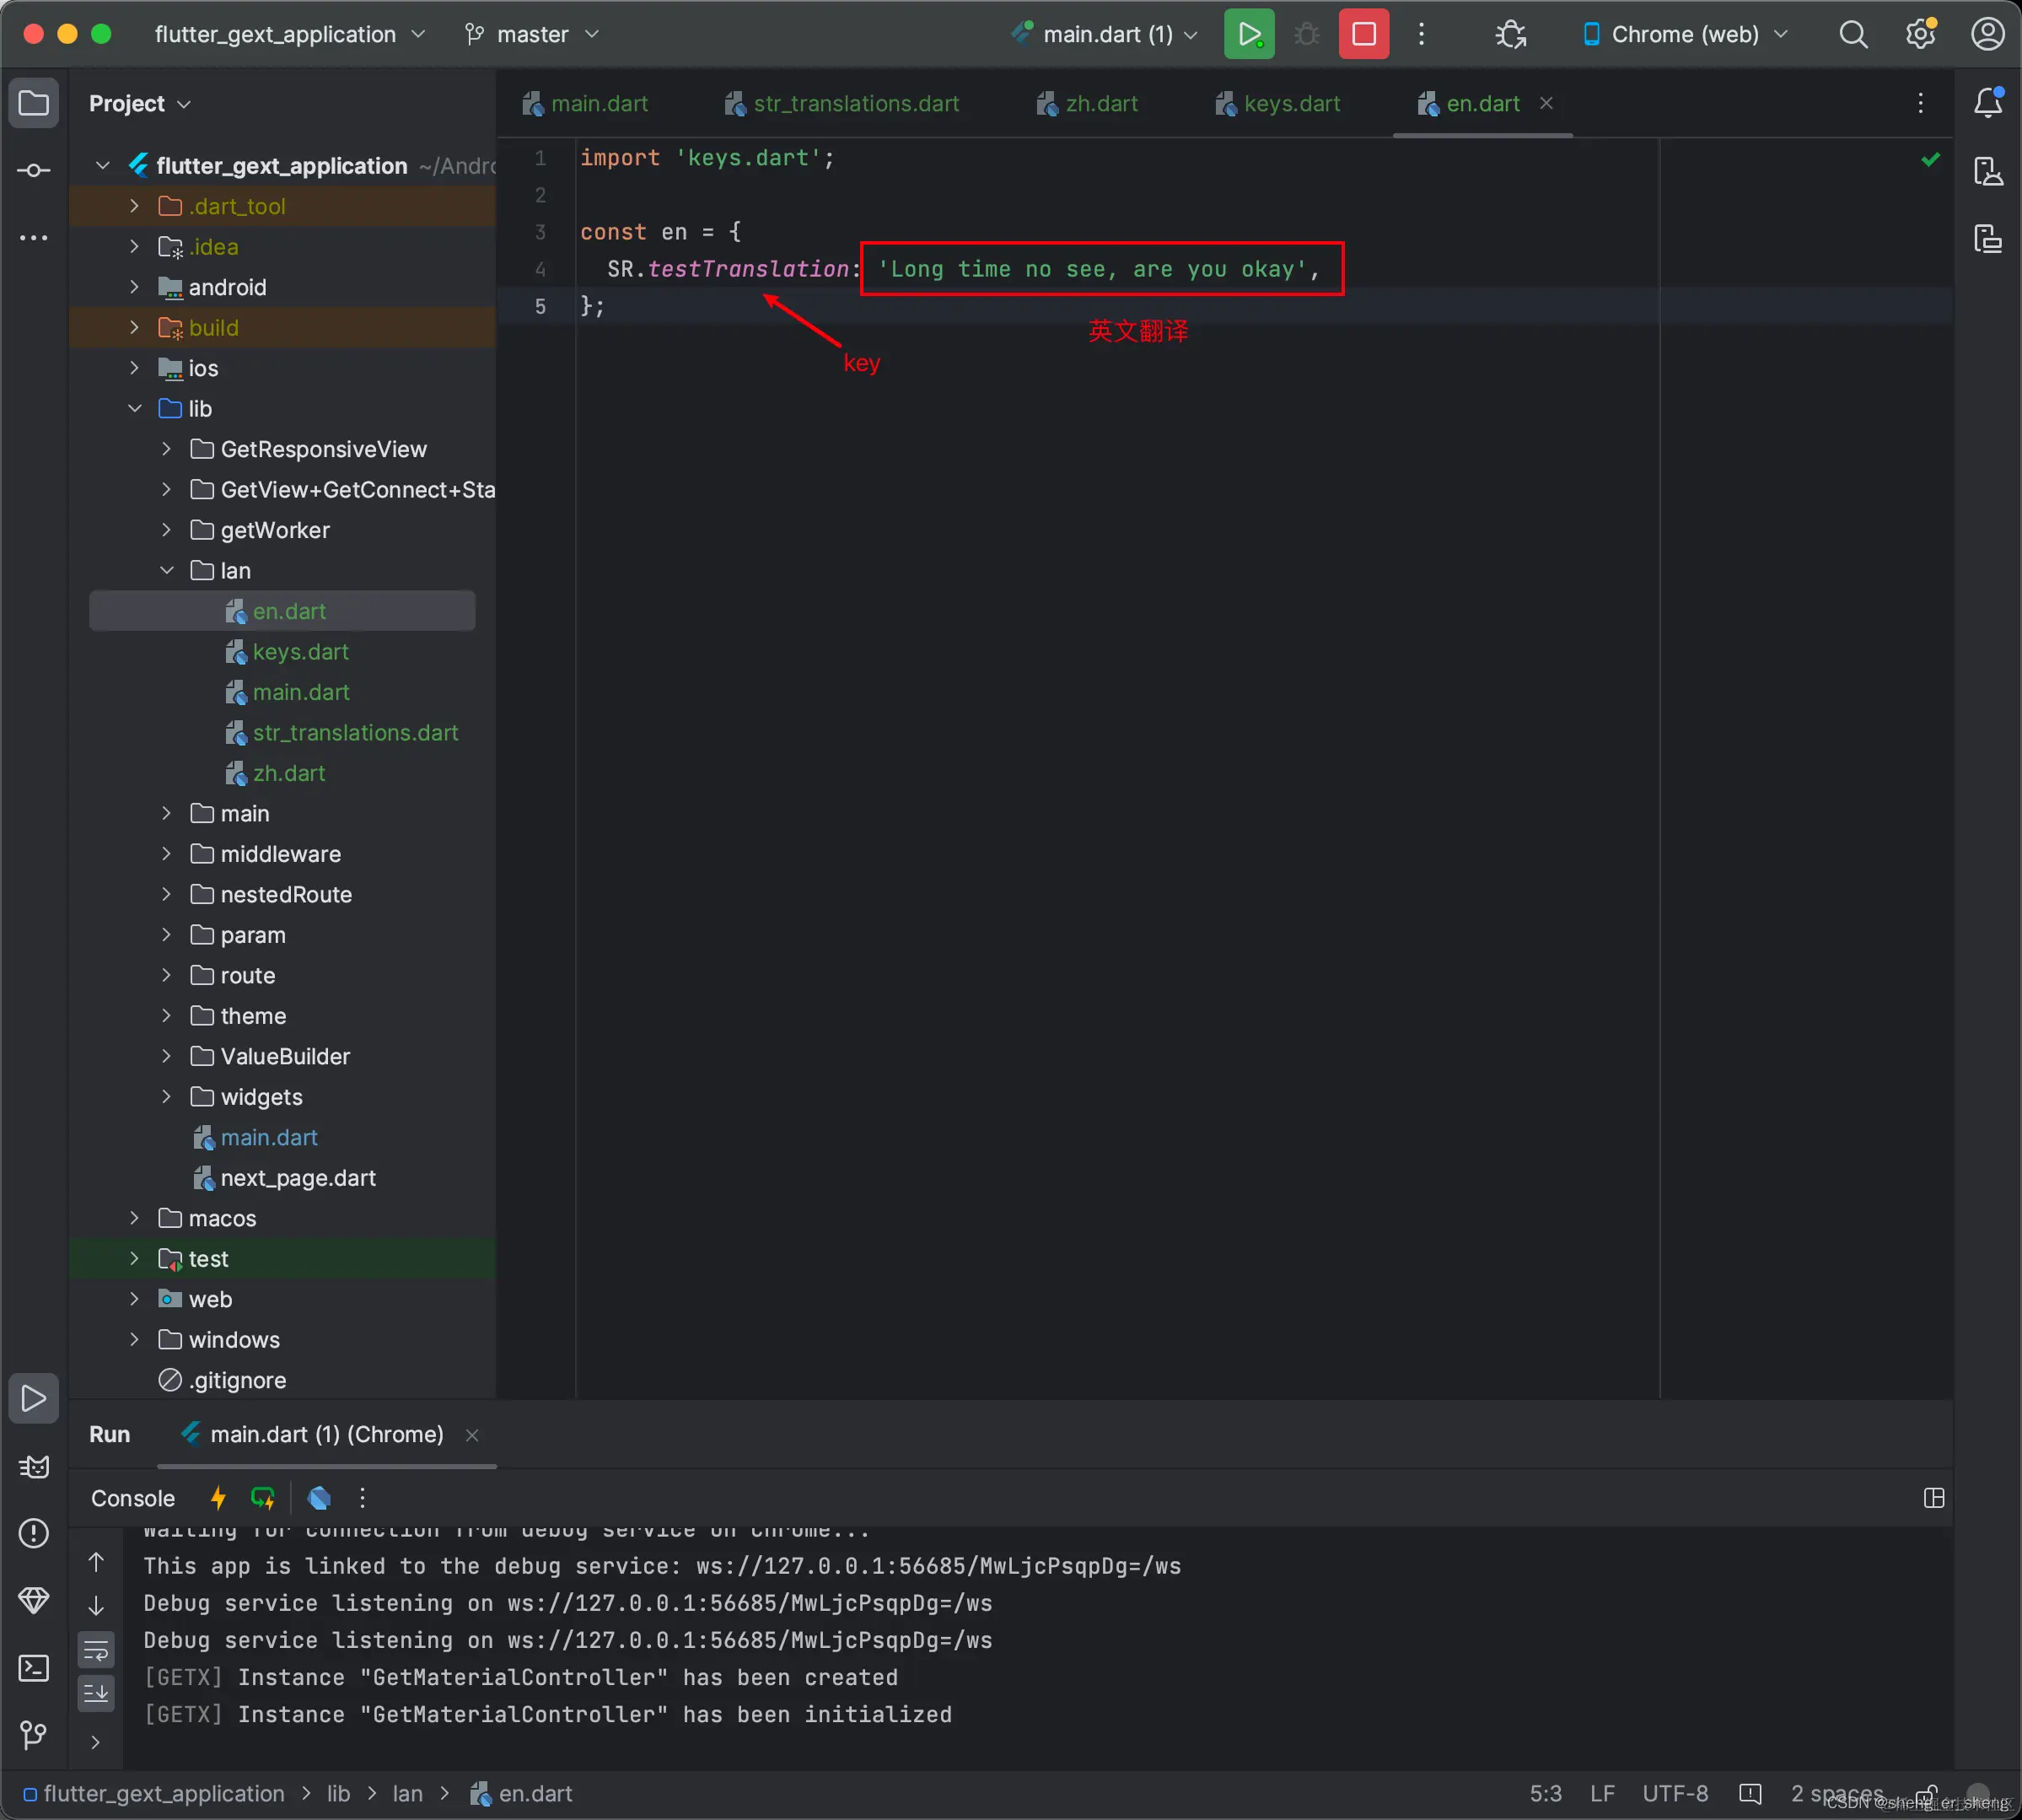The image size is (2022, 1820).
Task: Open Dart DevTools icon in console toolbar
Action: click(319, 1498)
